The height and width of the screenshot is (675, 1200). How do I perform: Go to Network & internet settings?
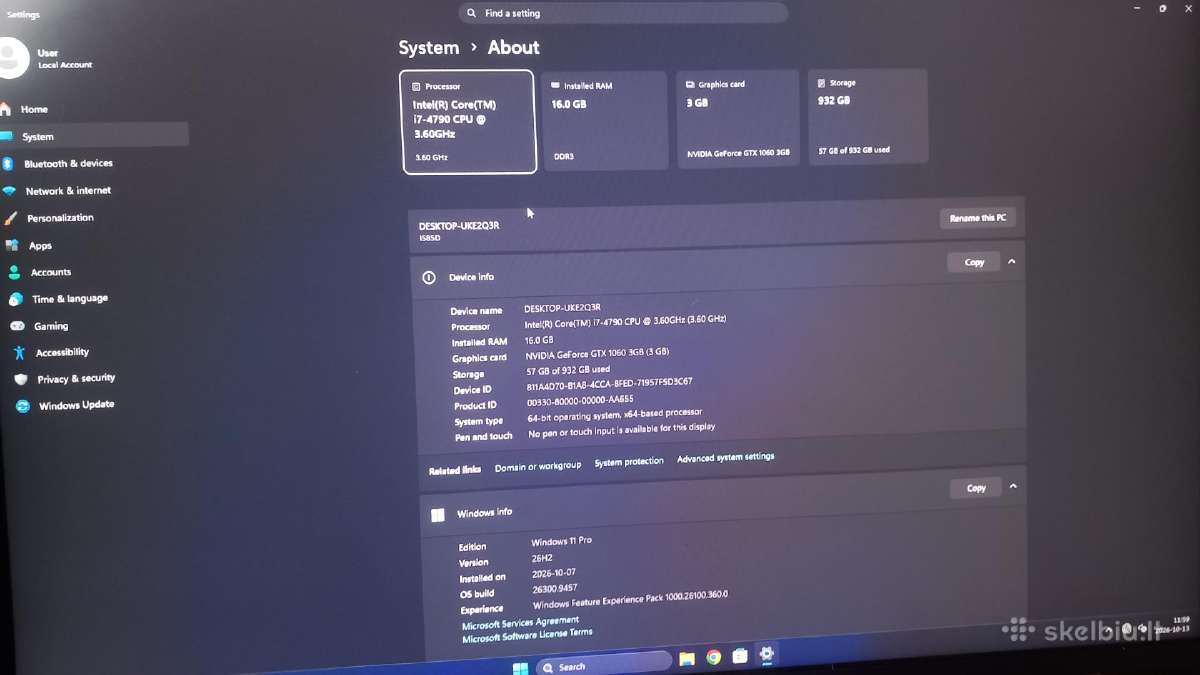tap(68, 190)
